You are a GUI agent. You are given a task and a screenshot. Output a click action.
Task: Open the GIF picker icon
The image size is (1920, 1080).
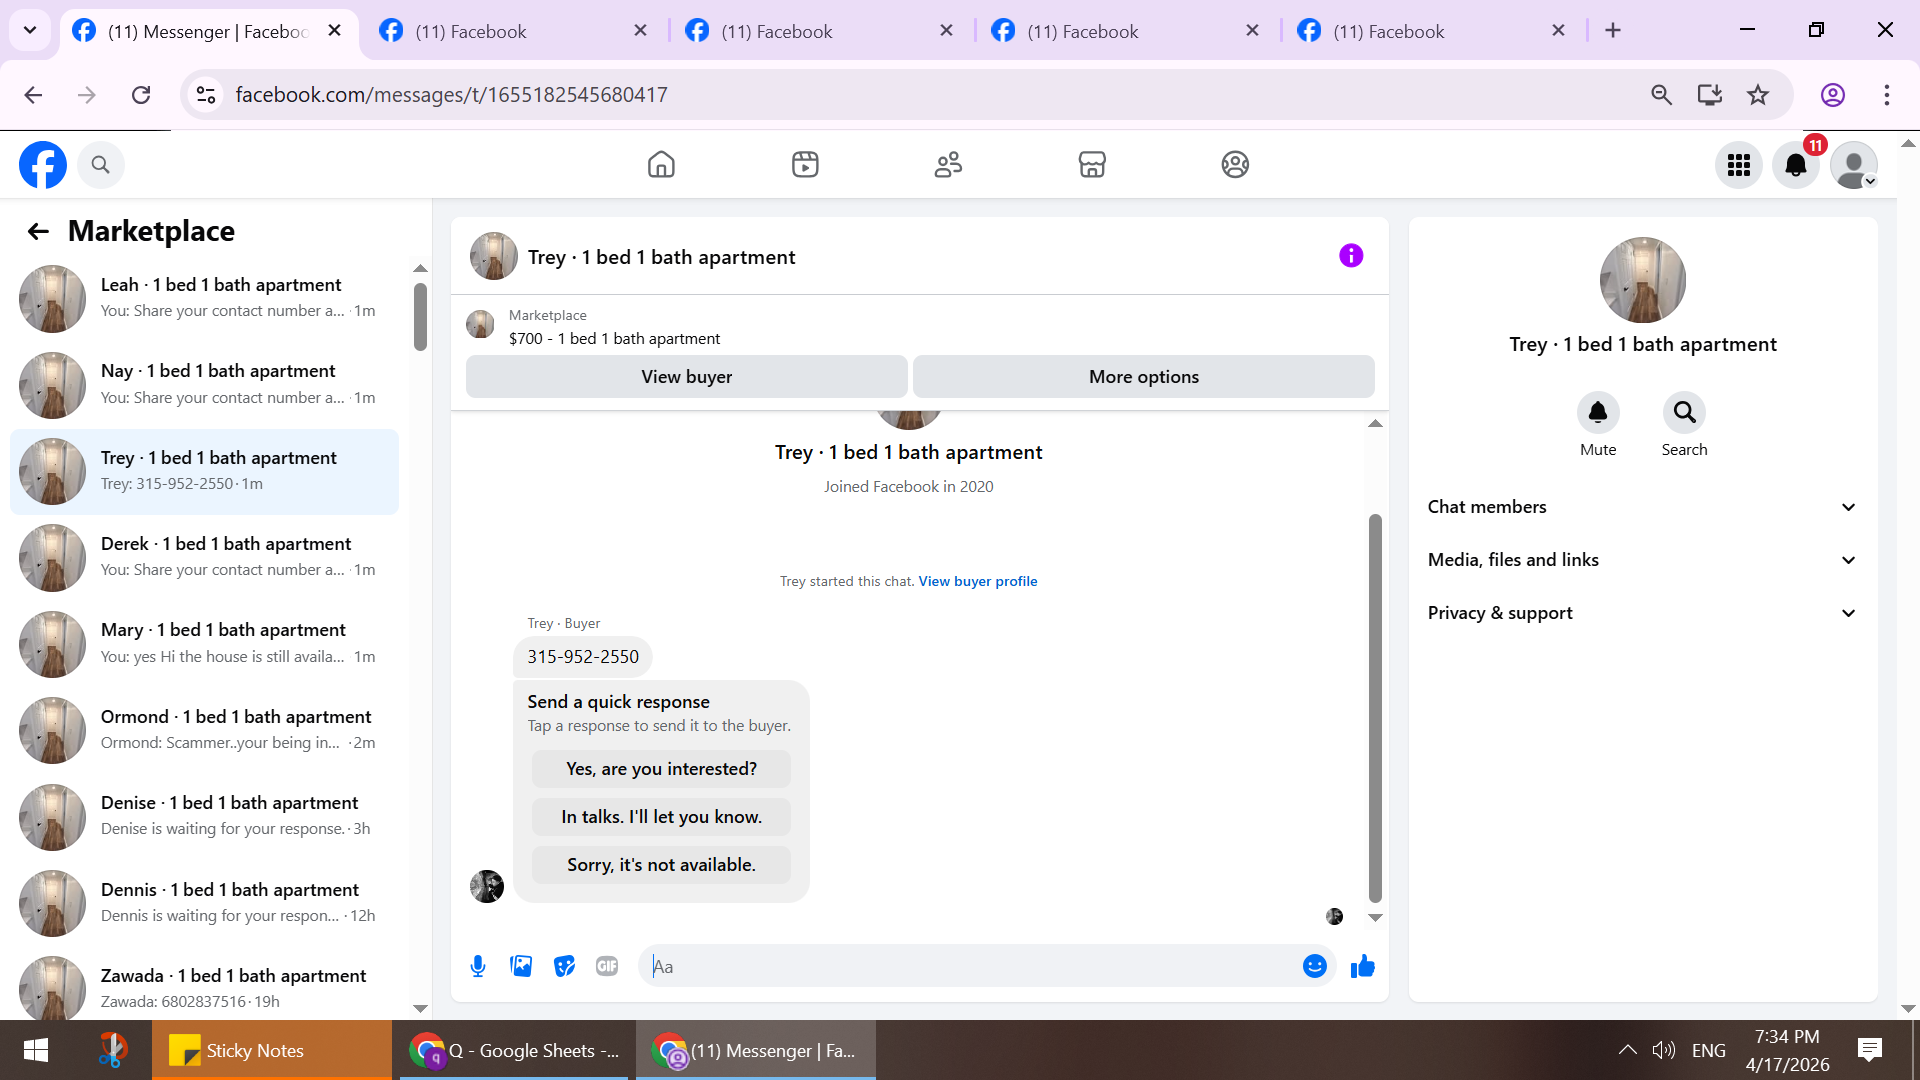607,966
